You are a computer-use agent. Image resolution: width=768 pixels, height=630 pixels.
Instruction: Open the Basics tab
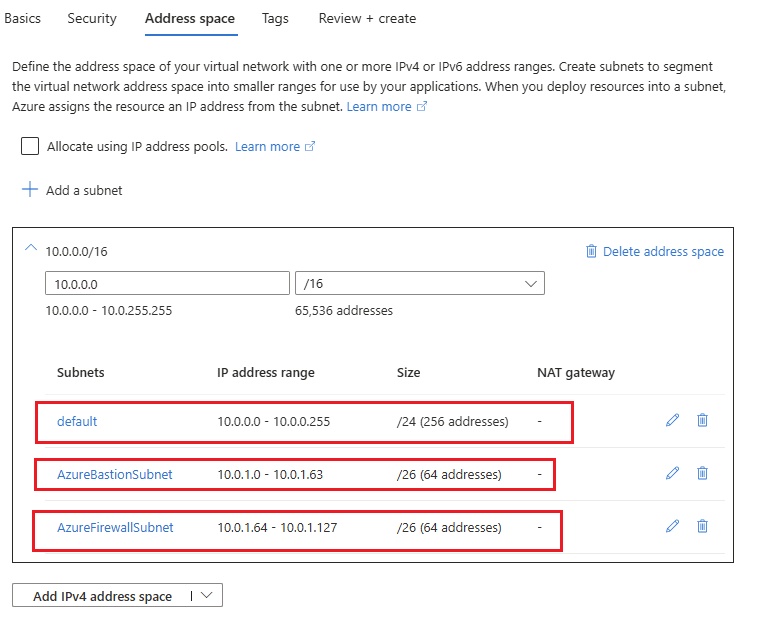23,18
